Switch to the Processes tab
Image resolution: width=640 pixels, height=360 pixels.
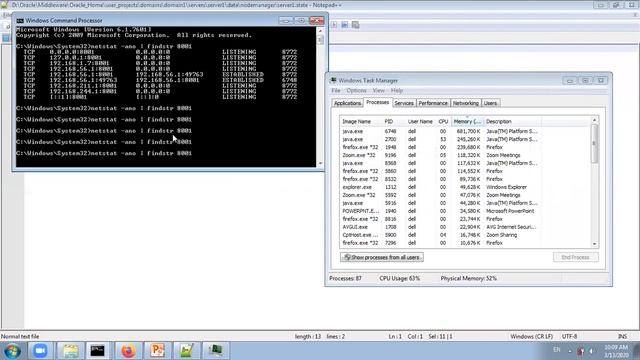[378, 102]
